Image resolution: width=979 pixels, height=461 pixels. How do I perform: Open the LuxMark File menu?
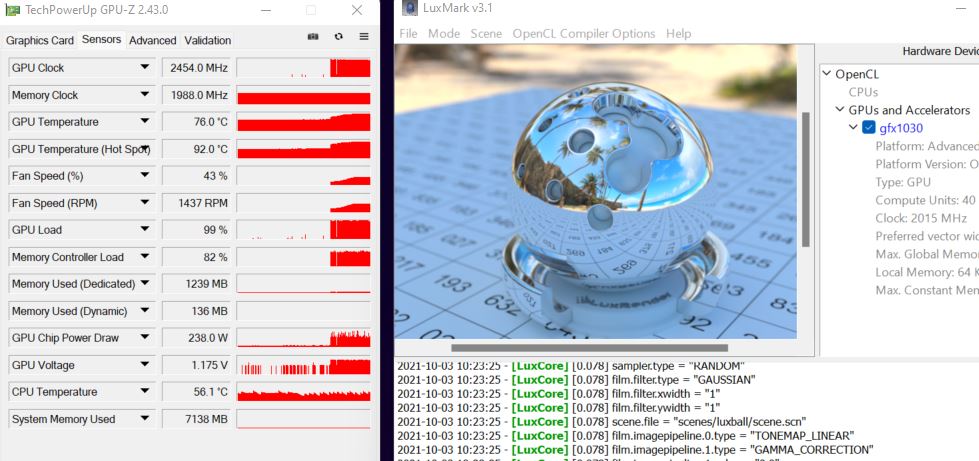pyautogui.click(x=408, y=34)
